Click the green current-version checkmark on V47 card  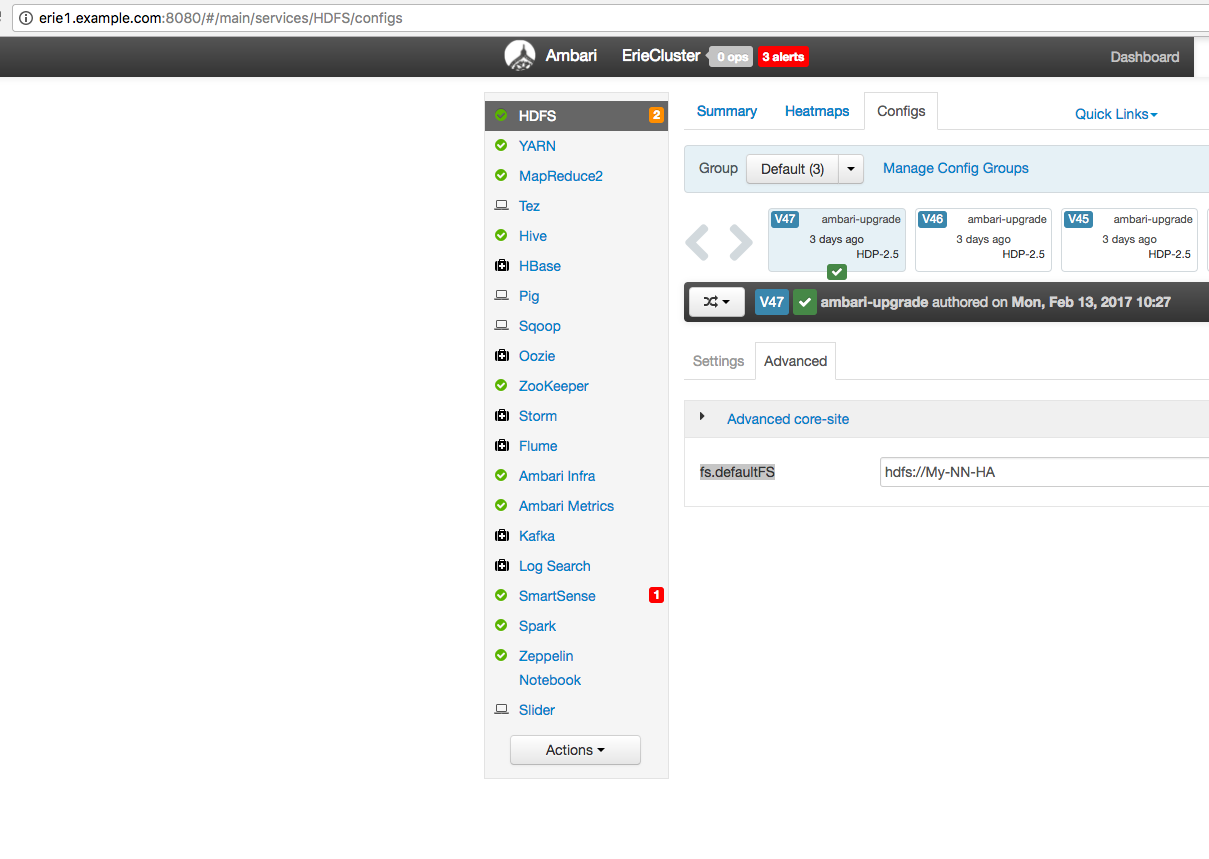point(836,271)
